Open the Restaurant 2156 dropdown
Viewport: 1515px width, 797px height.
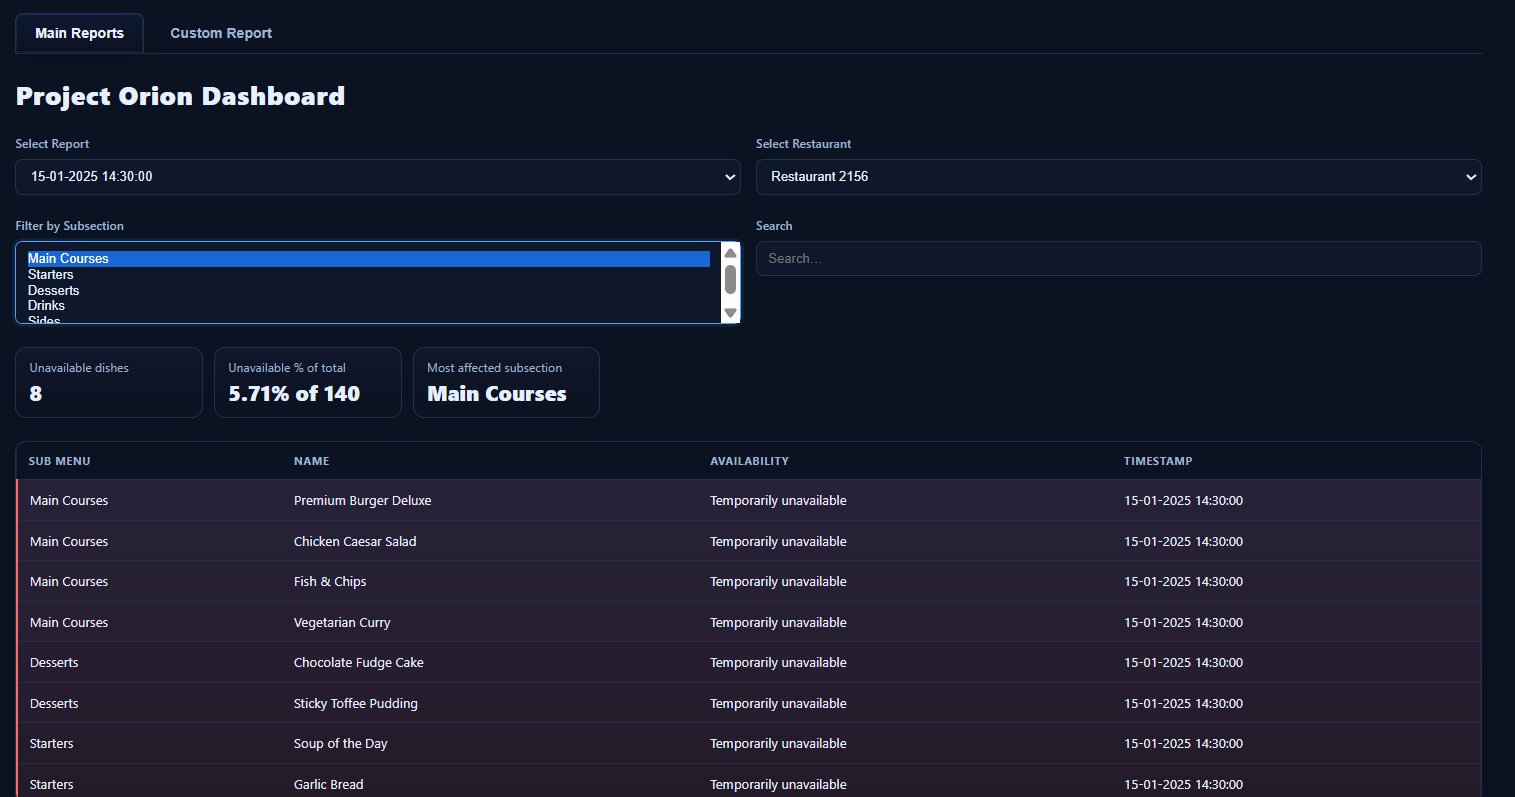point(1118,177)
